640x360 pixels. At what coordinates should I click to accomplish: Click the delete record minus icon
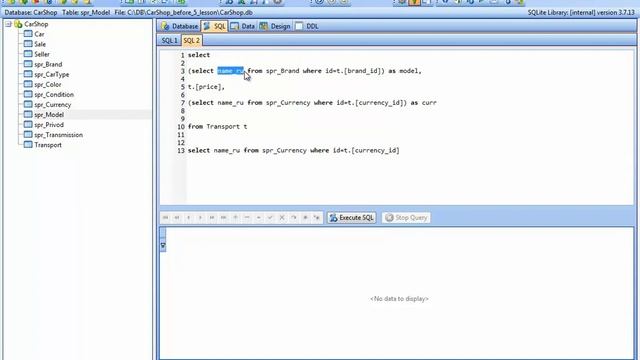[x=247, y=218]
